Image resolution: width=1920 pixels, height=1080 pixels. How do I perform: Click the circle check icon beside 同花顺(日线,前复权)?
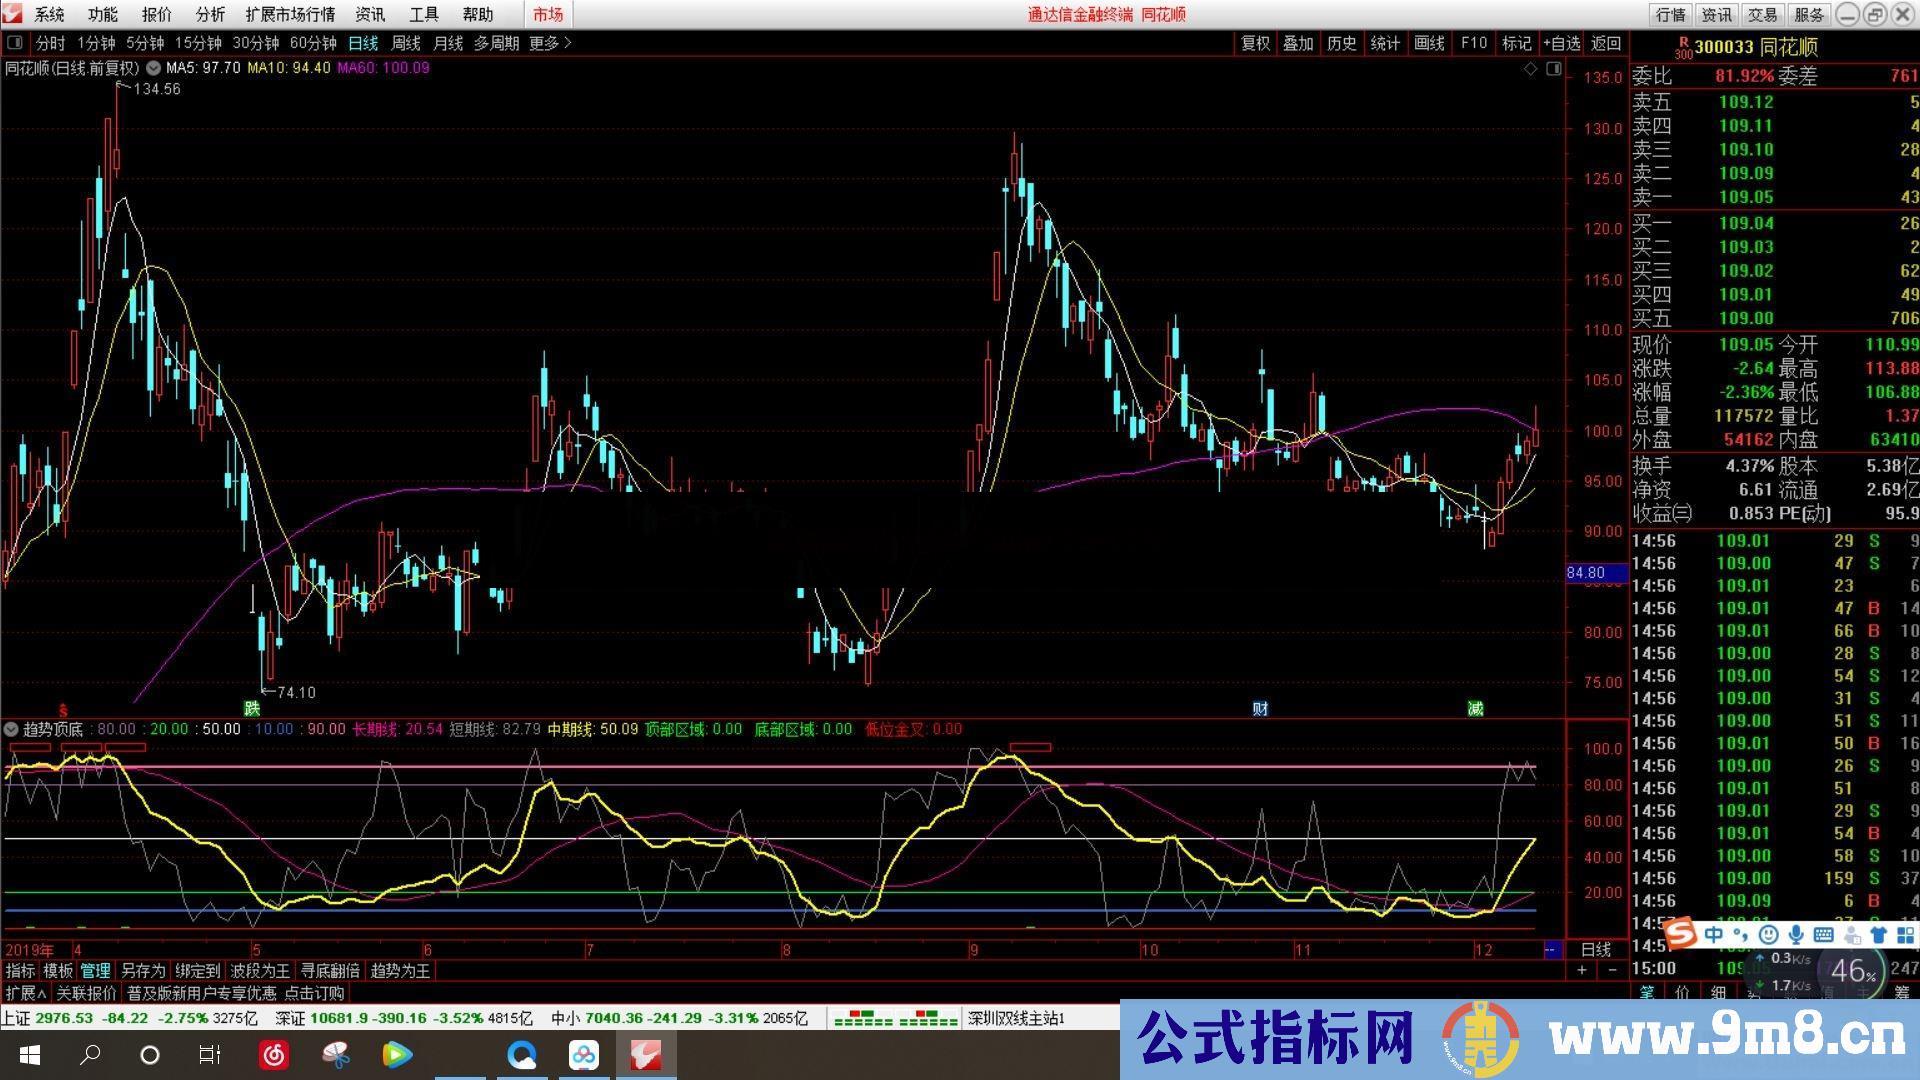[x=153, y=68]
